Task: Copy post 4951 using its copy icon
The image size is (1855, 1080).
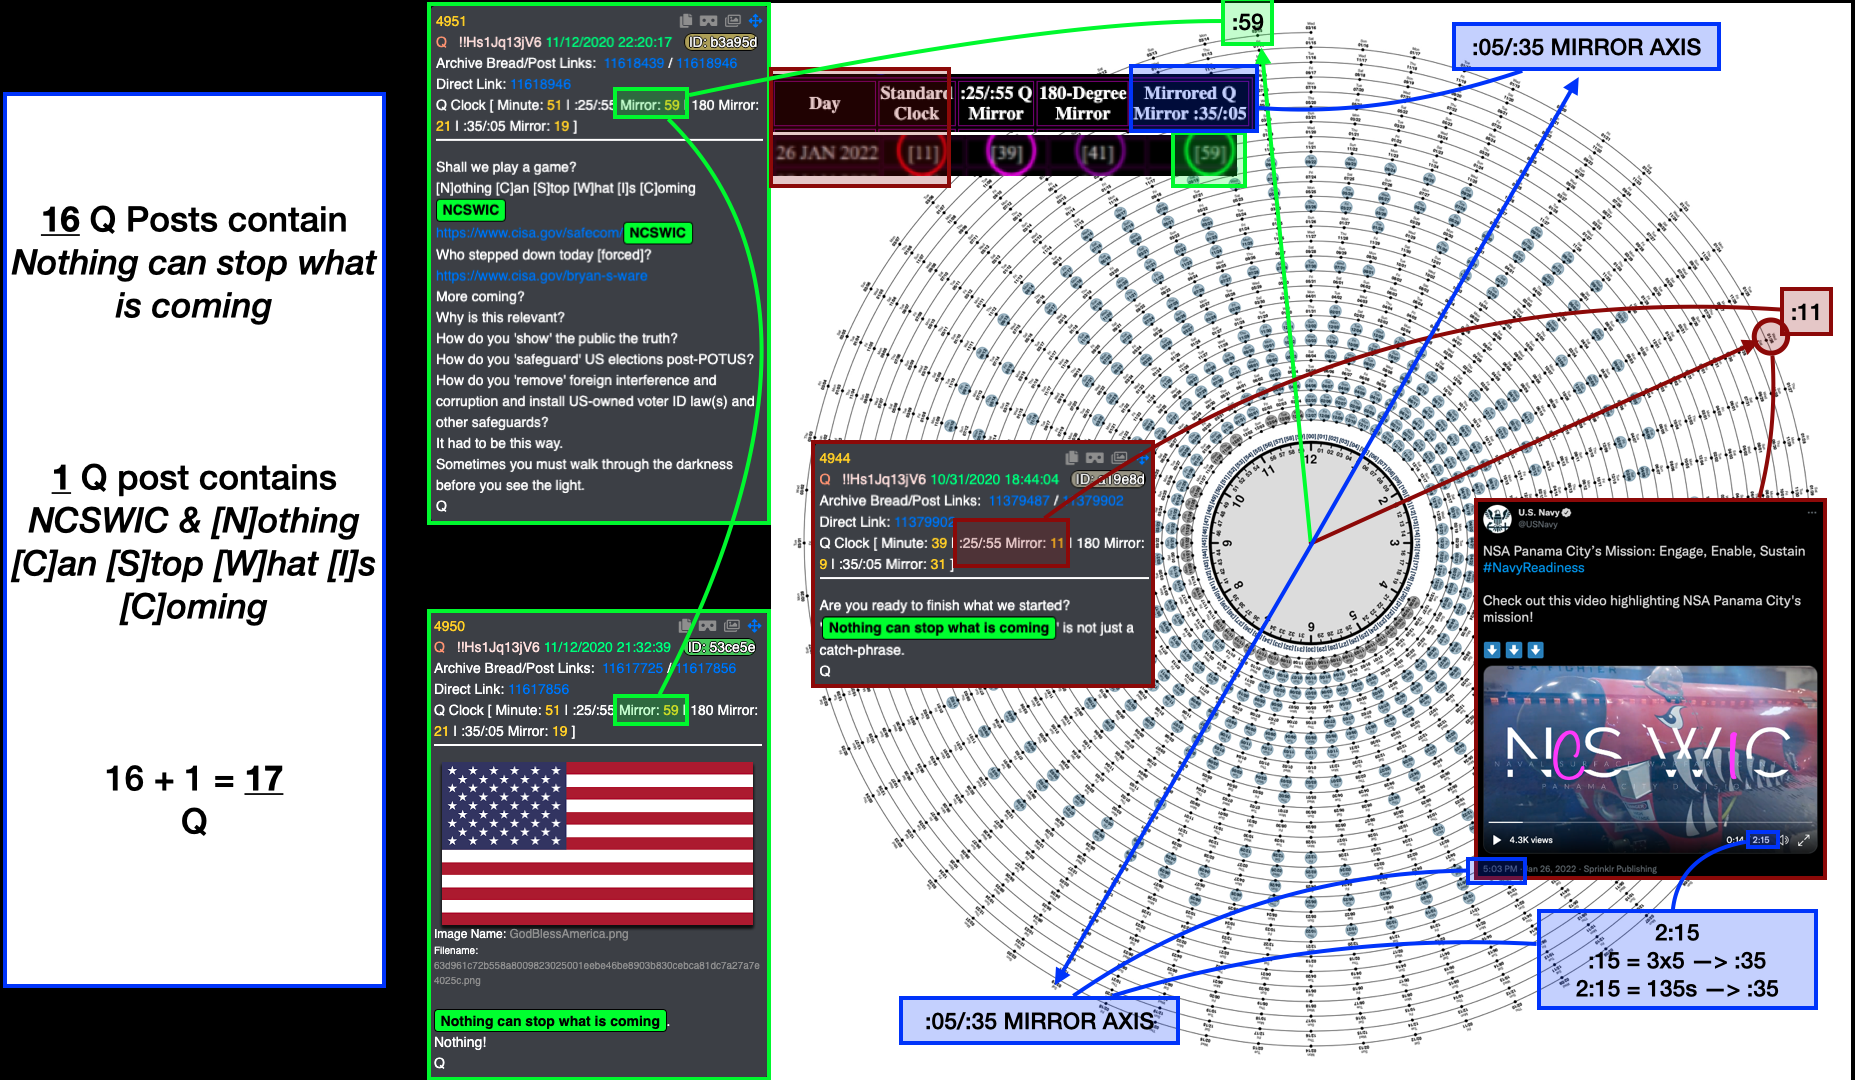Action: 686,20
